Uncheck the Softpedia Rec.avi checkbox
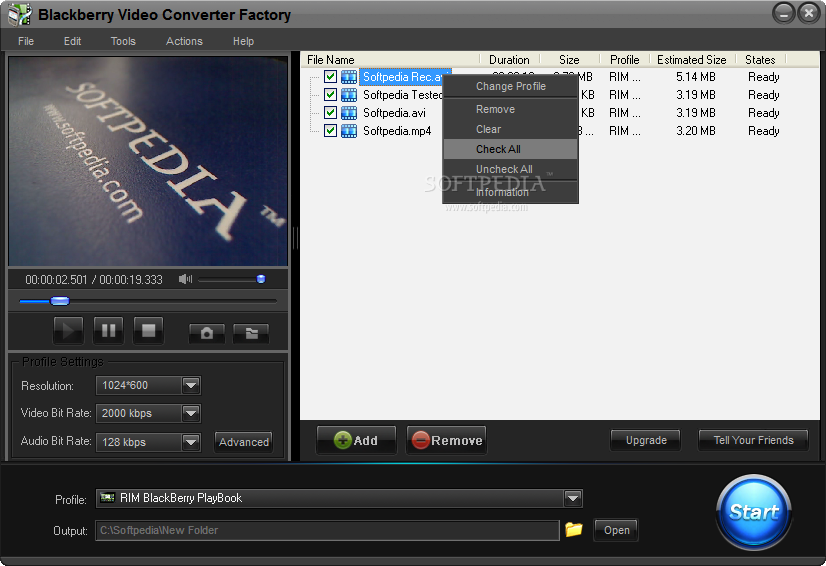Image resolution: width=826 pixels, height=566 pixels. 330,76
